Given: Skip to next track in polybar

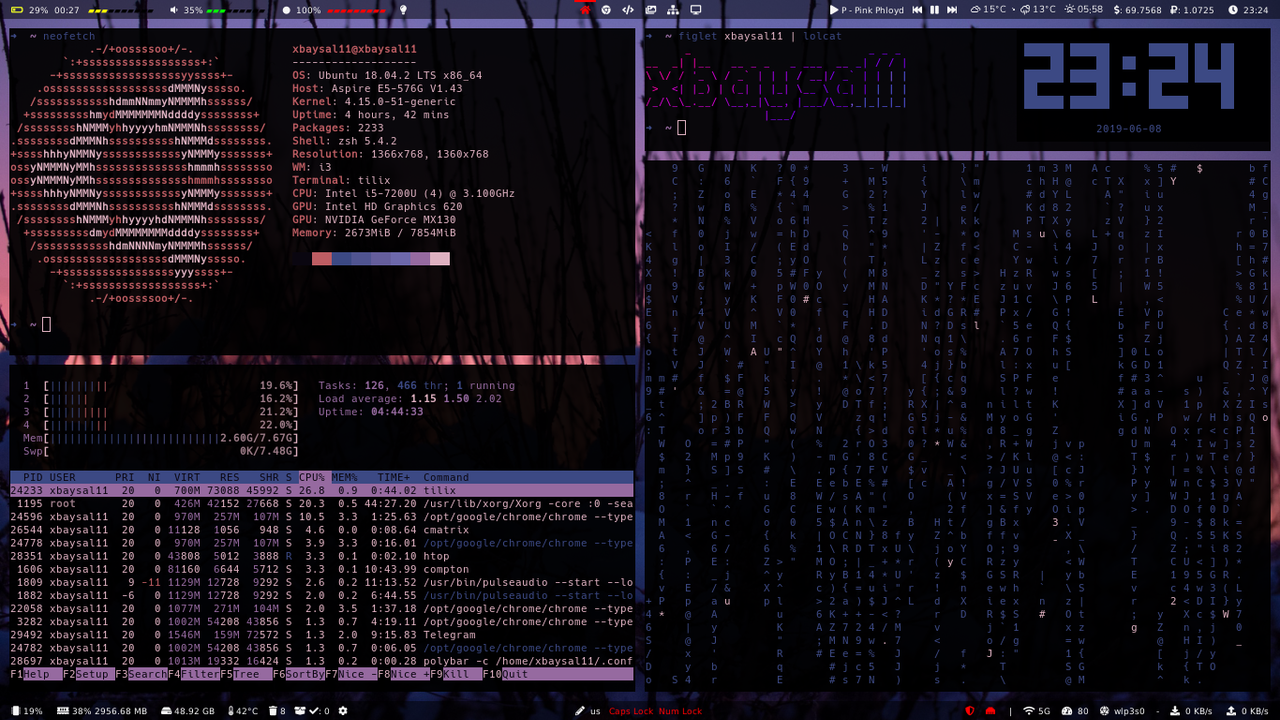Looking at the screenshot, I should pos(953,9).
